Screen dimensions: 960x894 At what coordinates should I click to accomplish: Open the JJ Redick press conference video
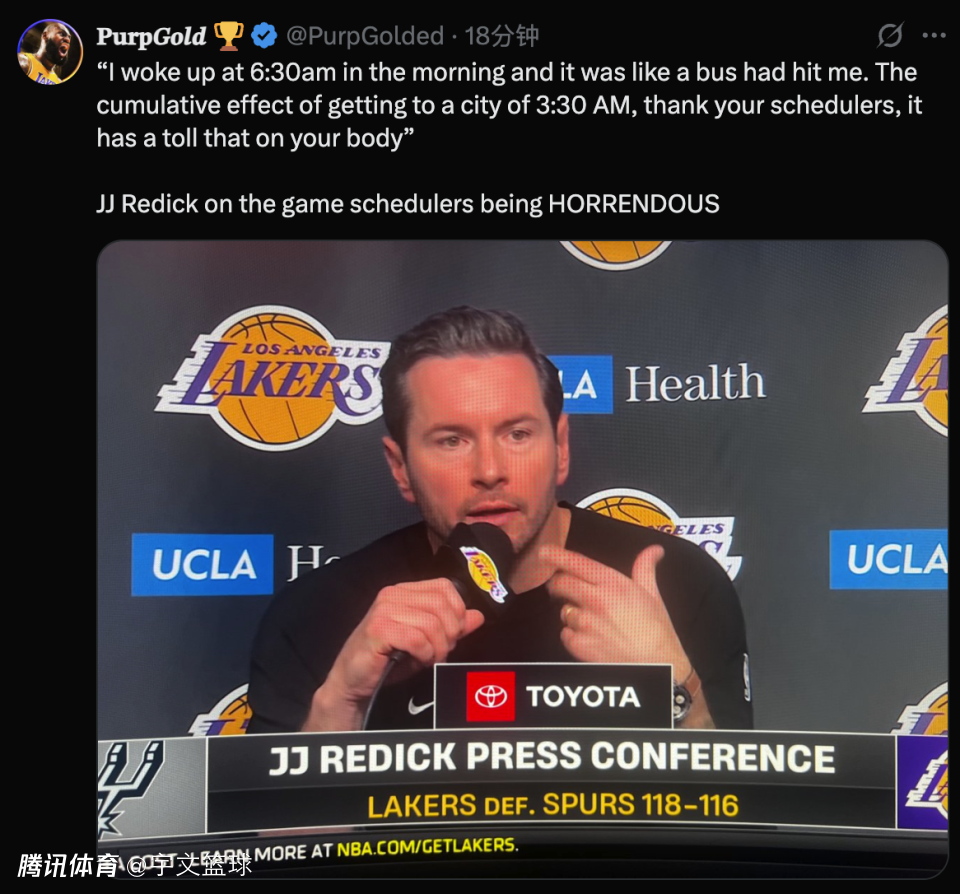(x=522, y=559)
